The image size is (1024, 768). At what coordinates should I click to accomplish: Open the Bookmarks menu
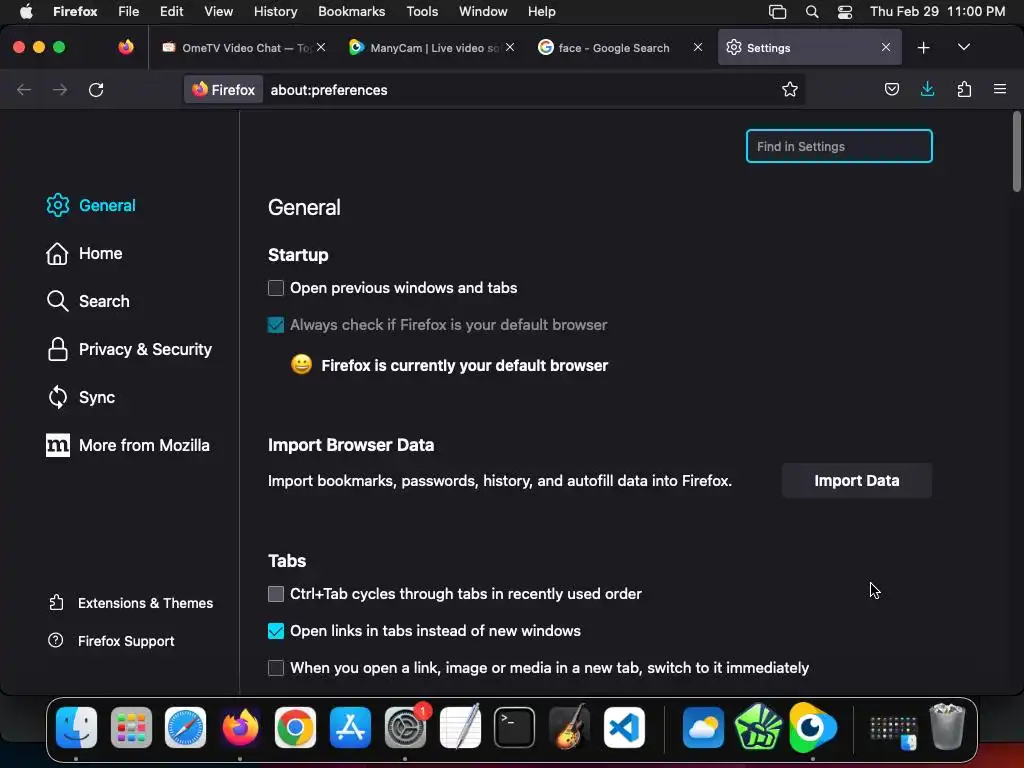pos(351,11)
